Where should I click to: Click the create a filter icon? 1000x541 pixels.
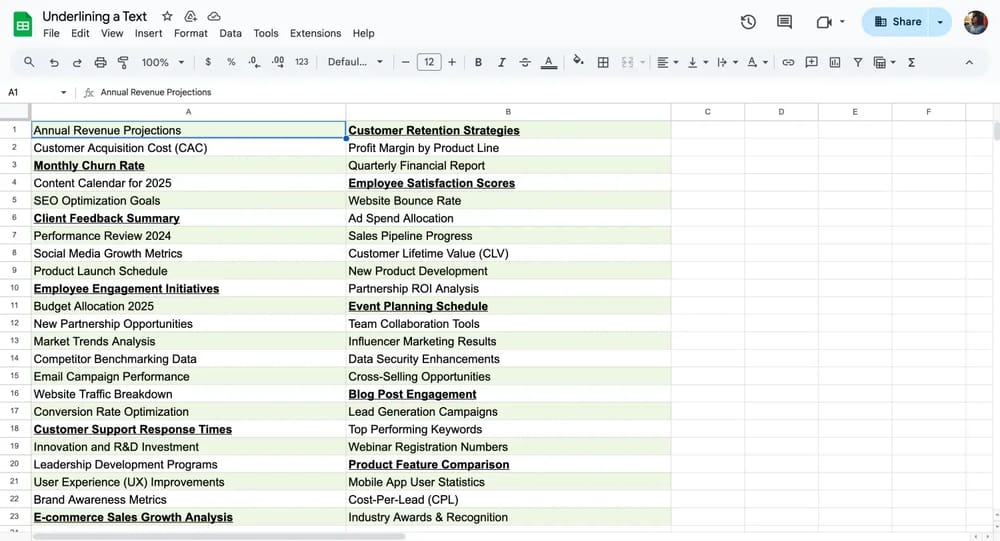tap(858, 62)
